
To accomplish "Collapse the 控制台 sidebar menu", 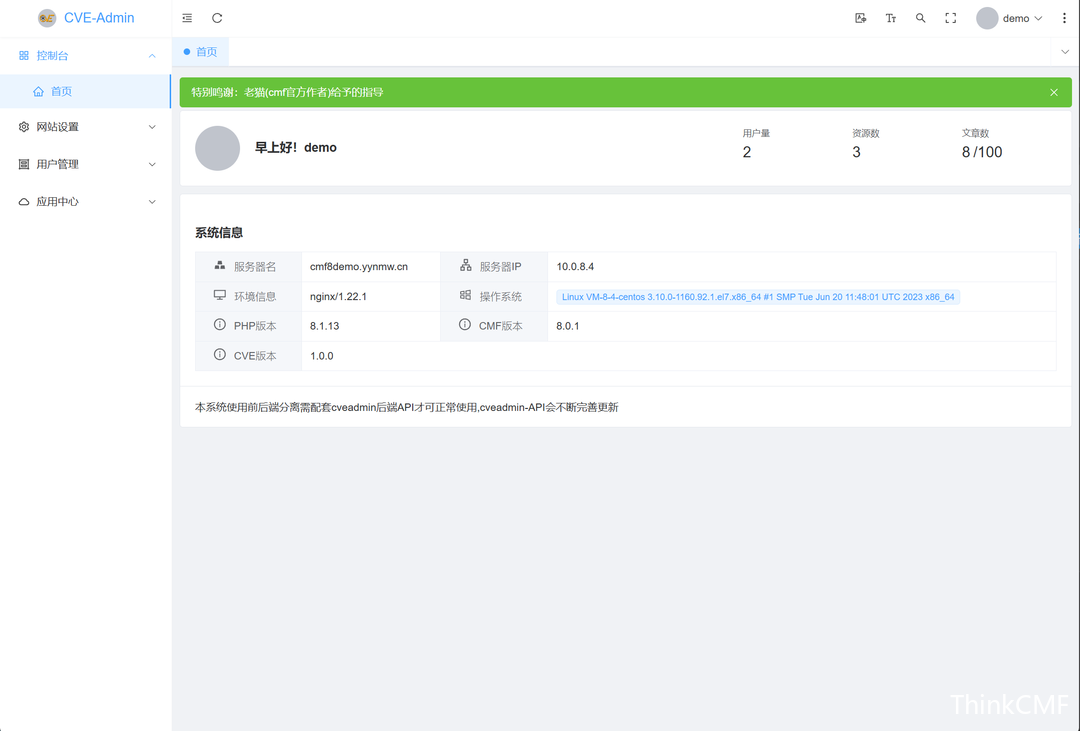I will click(x=86, y=55).
